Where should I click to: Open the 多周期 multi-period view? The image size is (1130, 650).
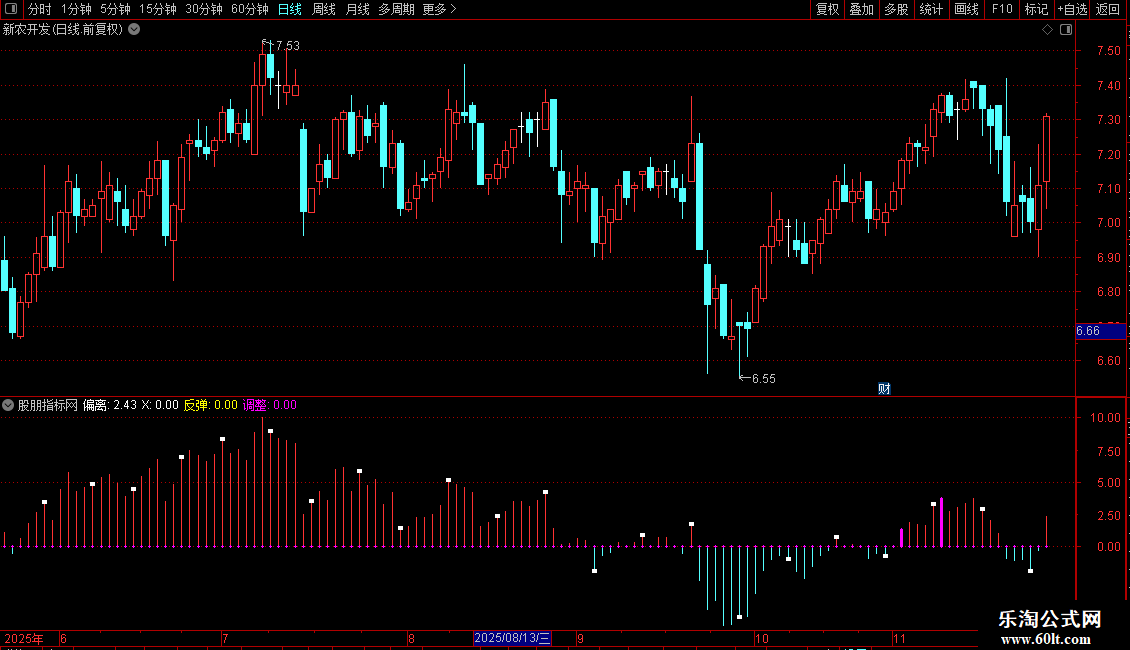point(396,9)
